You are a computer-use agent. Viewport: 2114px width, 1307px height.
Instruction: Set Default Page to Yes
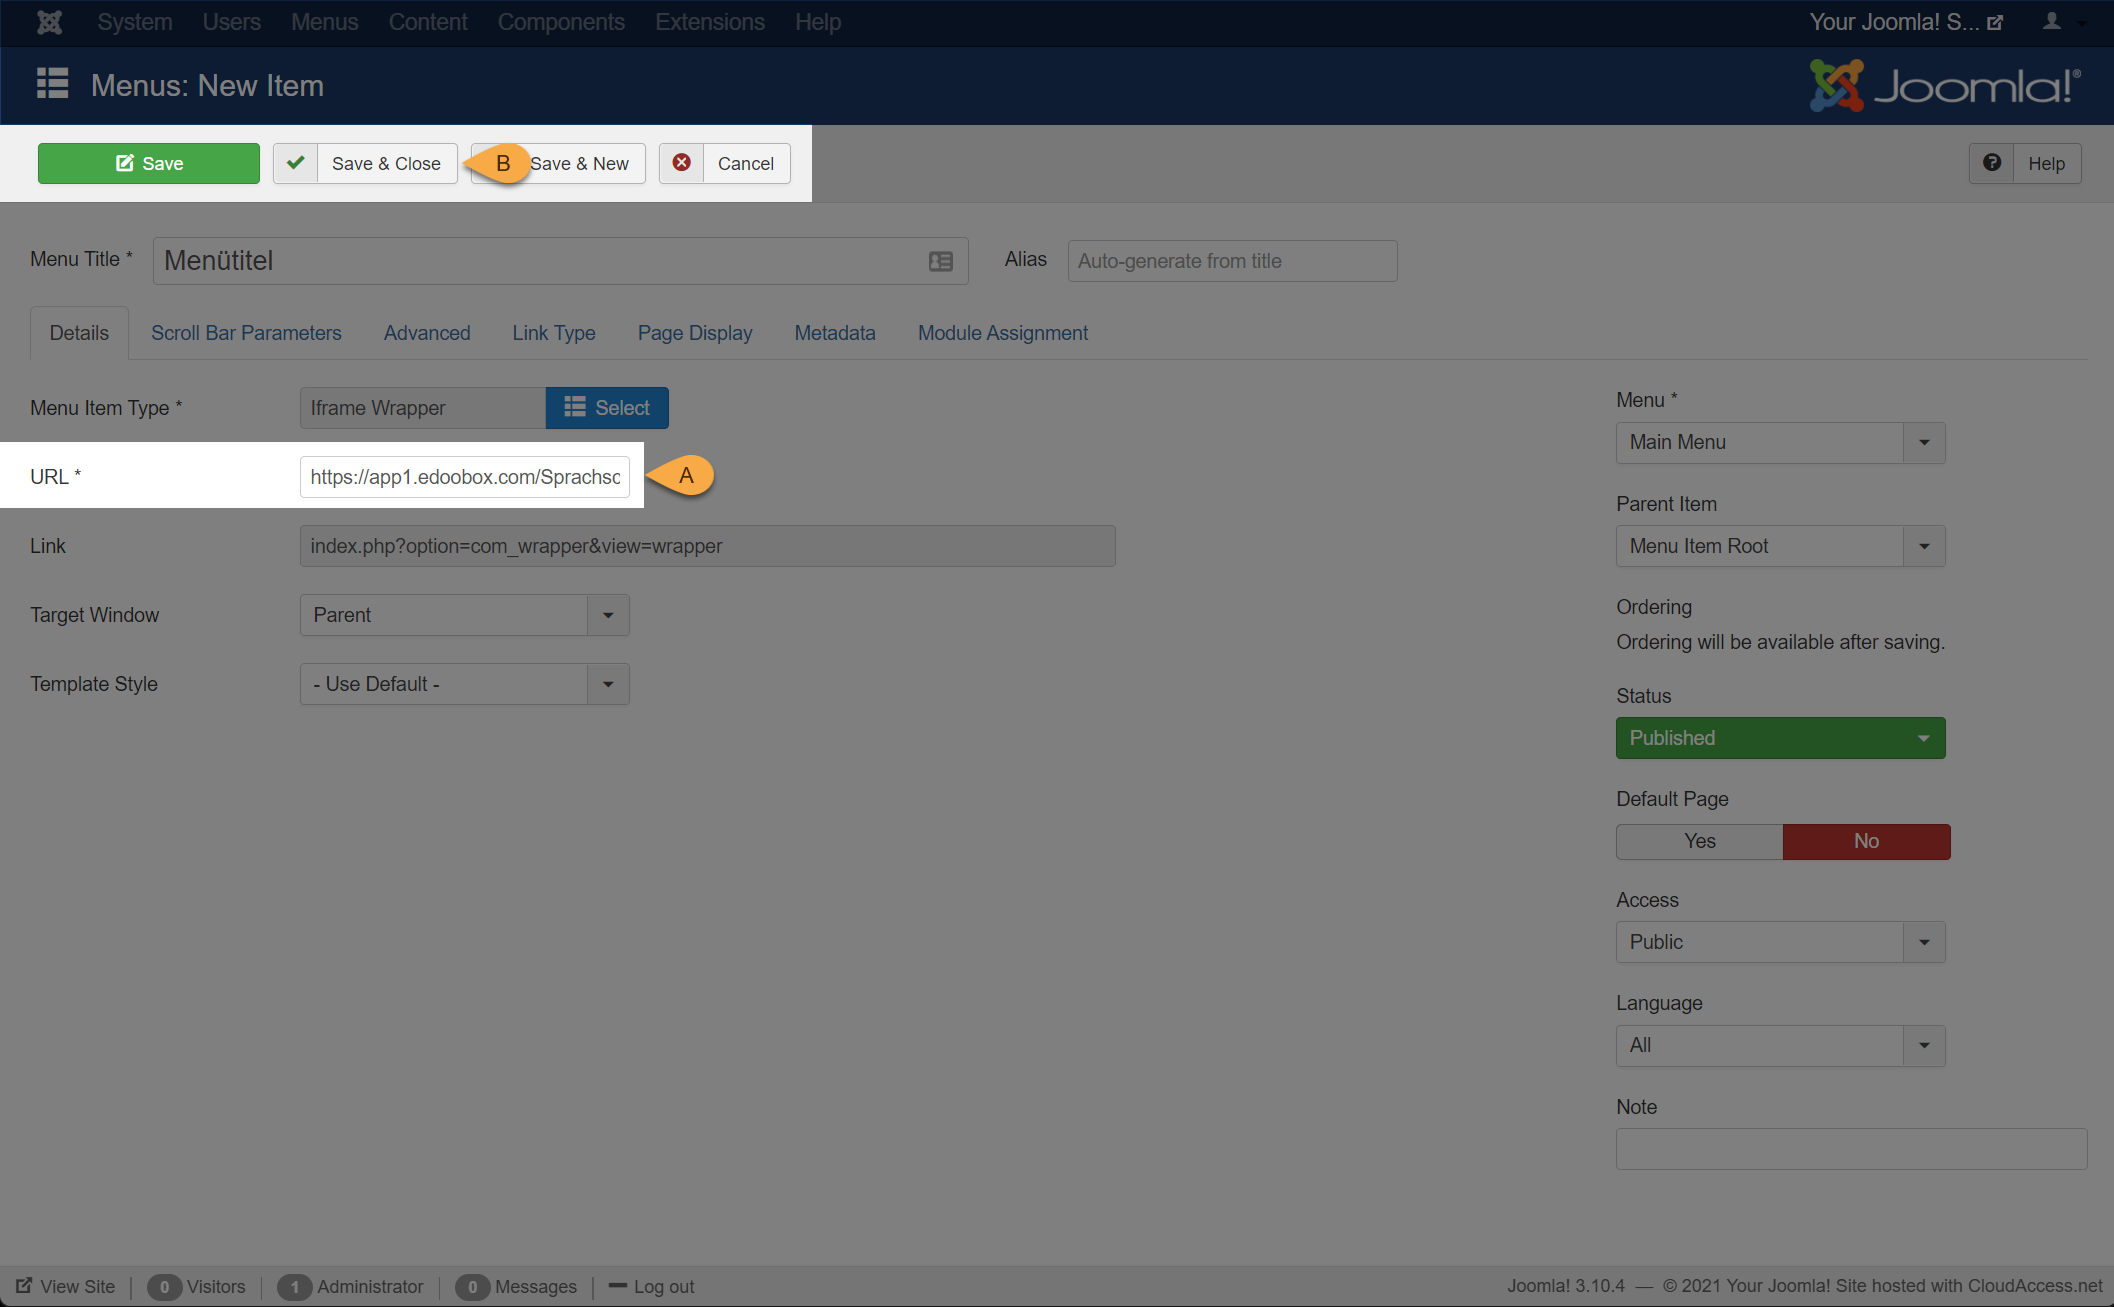pos(1699,841)
